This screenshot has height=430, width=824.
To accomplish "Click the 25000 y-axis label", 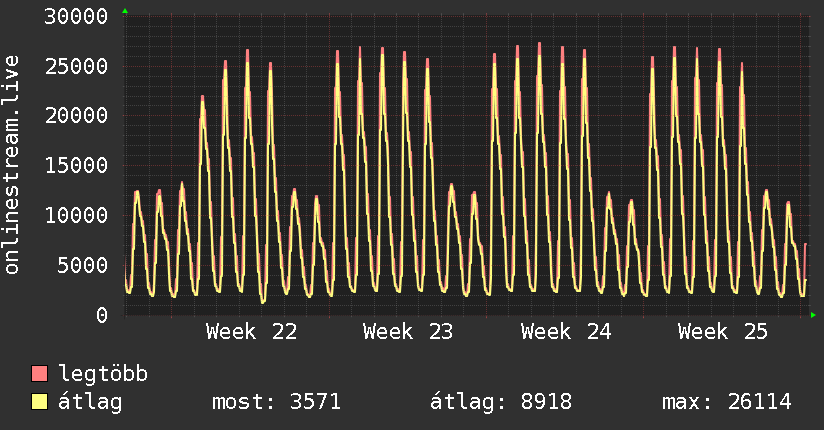I will click(x=76, y=67).
